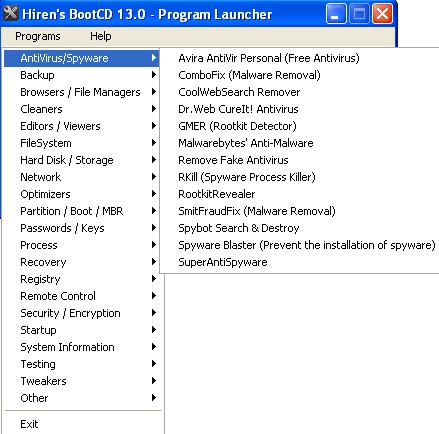Viewport: 439px width, 434px height.
Task: Open Browsers / File Managers submenu
Action: [x=81, y=92]
